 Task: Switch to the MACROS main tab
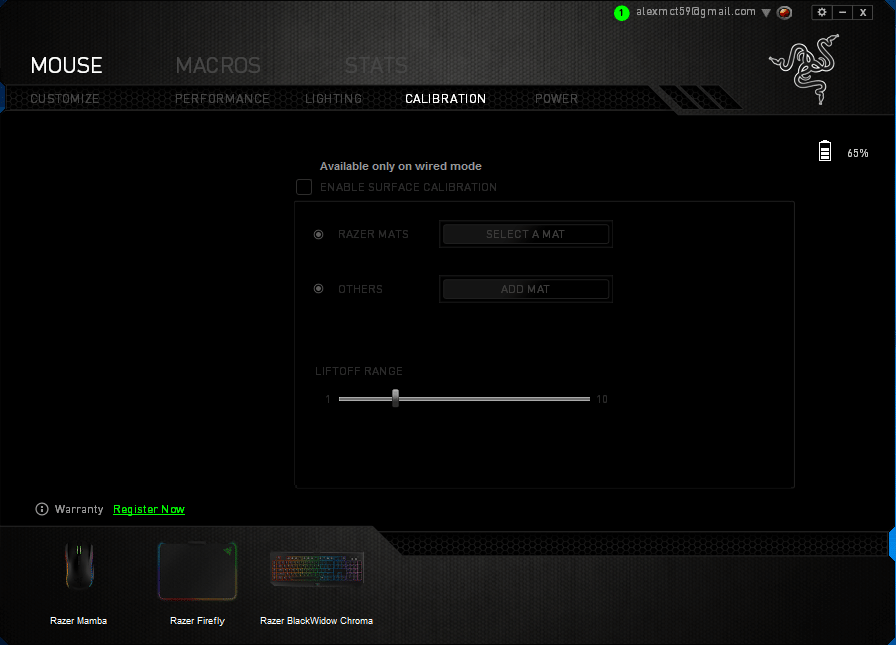tap(218, 66)
